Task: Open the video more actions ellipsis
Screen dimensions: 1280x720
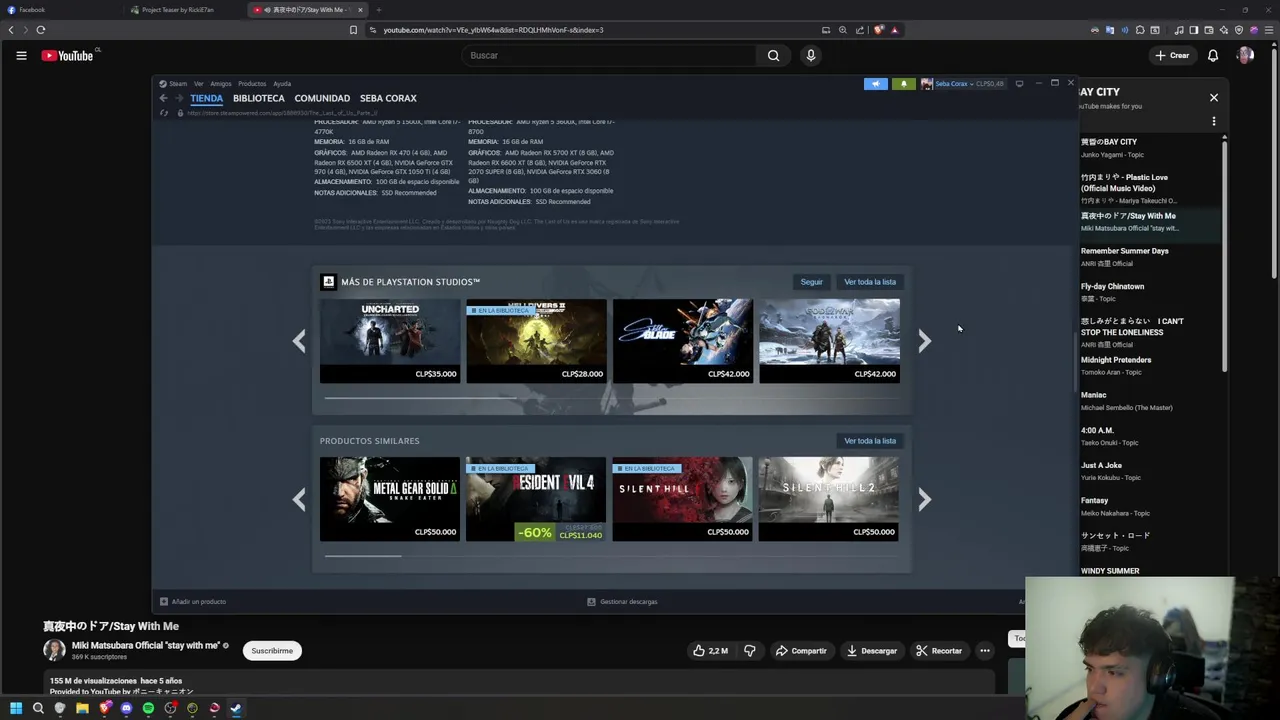Action: point(985,651)
